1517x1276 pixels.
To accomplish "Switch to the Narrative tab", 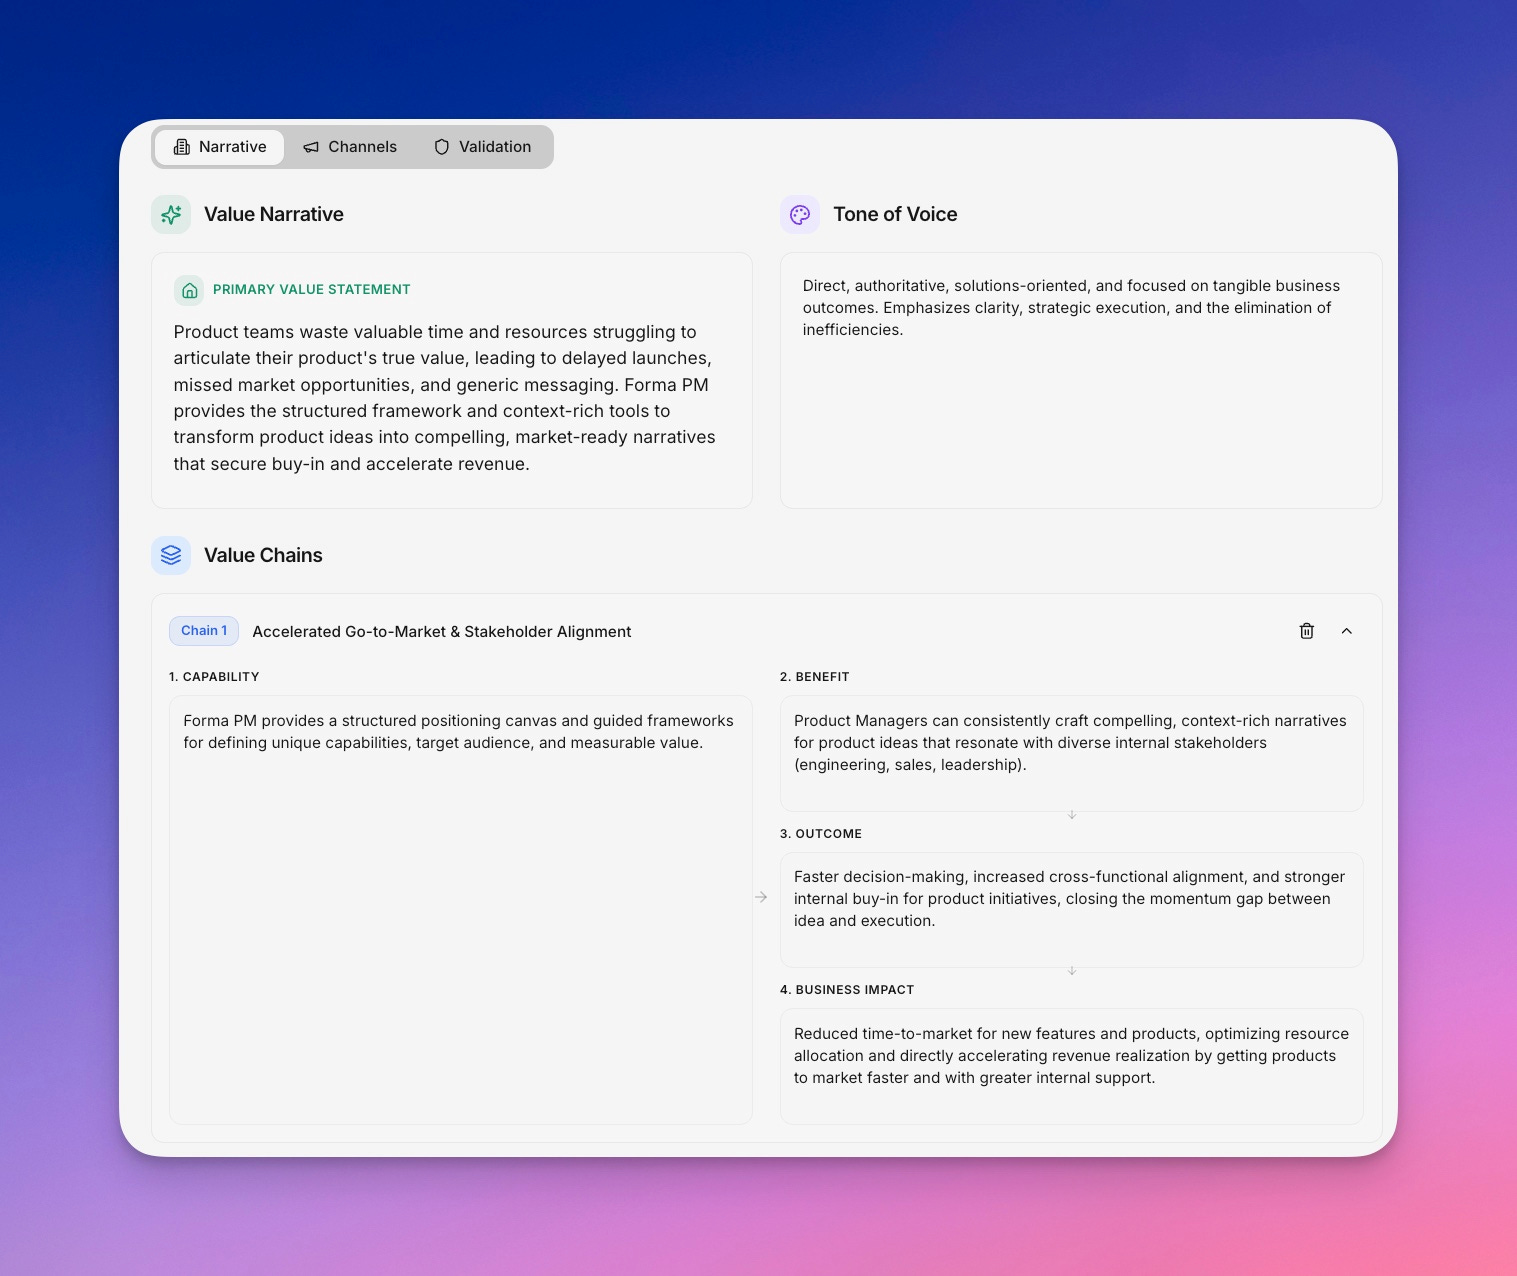I will [x=220, y=147].
